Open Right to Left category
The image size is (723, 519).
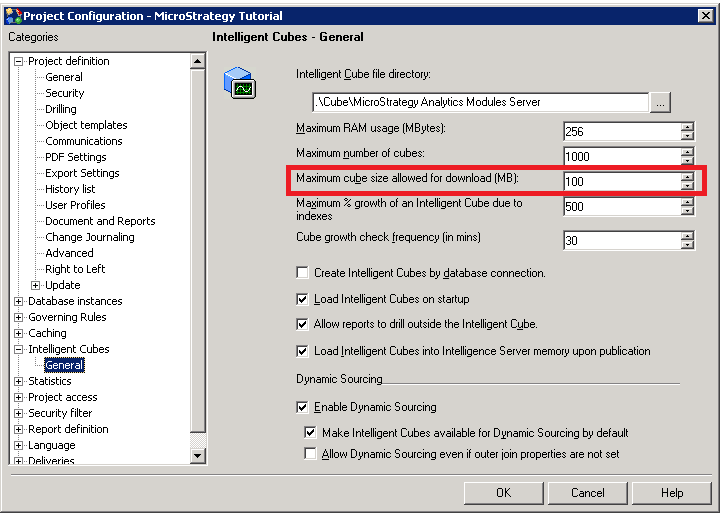(75, 269)
